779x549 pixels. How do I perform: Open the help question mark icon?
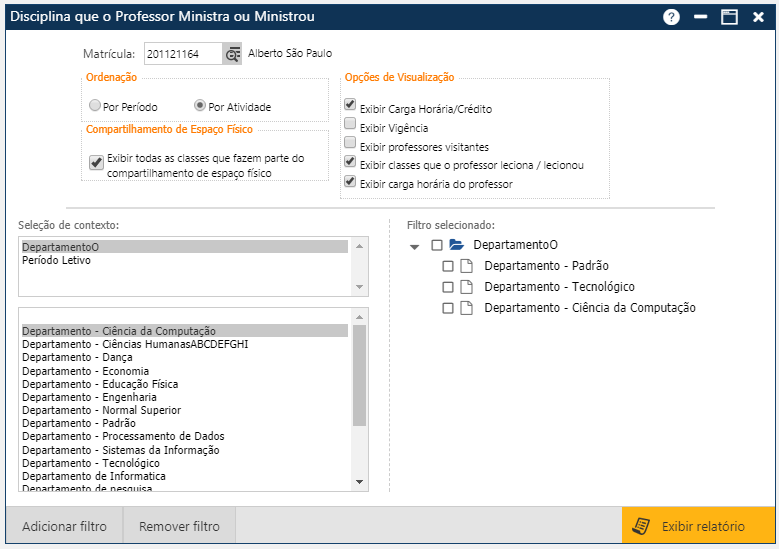pyautogui.click(x=671, y=17)
